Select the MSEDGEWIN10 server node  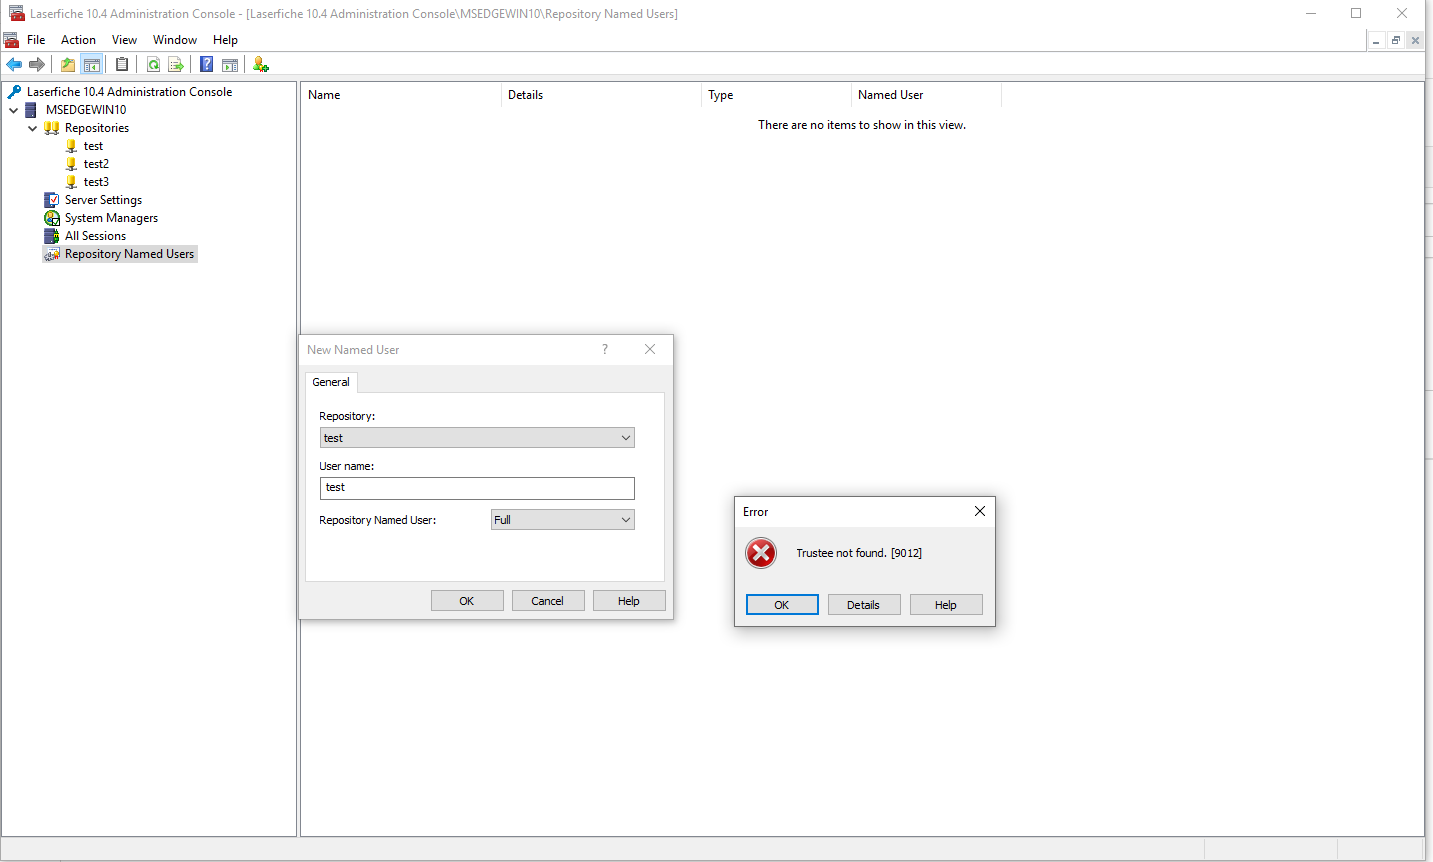click(86, 110)
